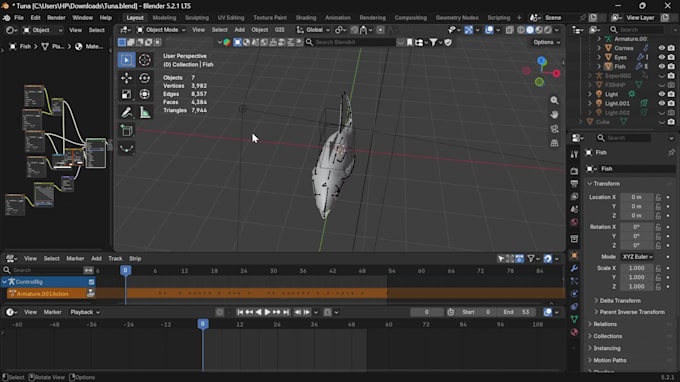Pick the Transform tool in viewport toolbar

click(144, 94)
